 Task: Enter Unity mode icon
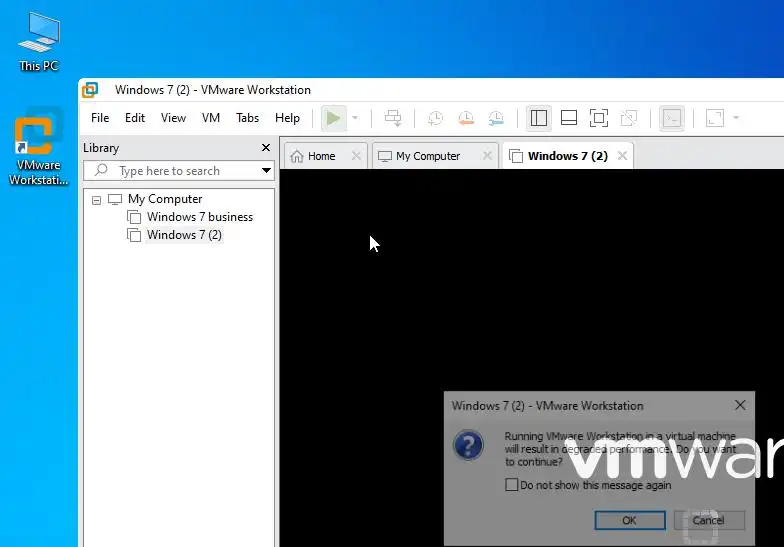click(629, 118)
